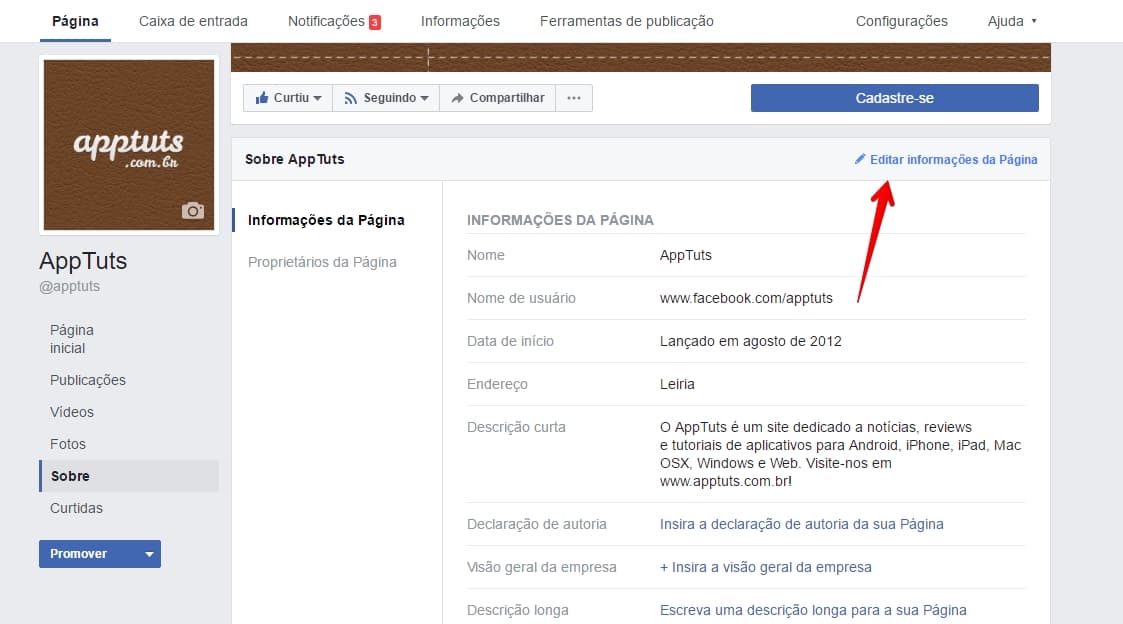Select Publicações in left sidebar
The image size is (1123, 624).
87,380
